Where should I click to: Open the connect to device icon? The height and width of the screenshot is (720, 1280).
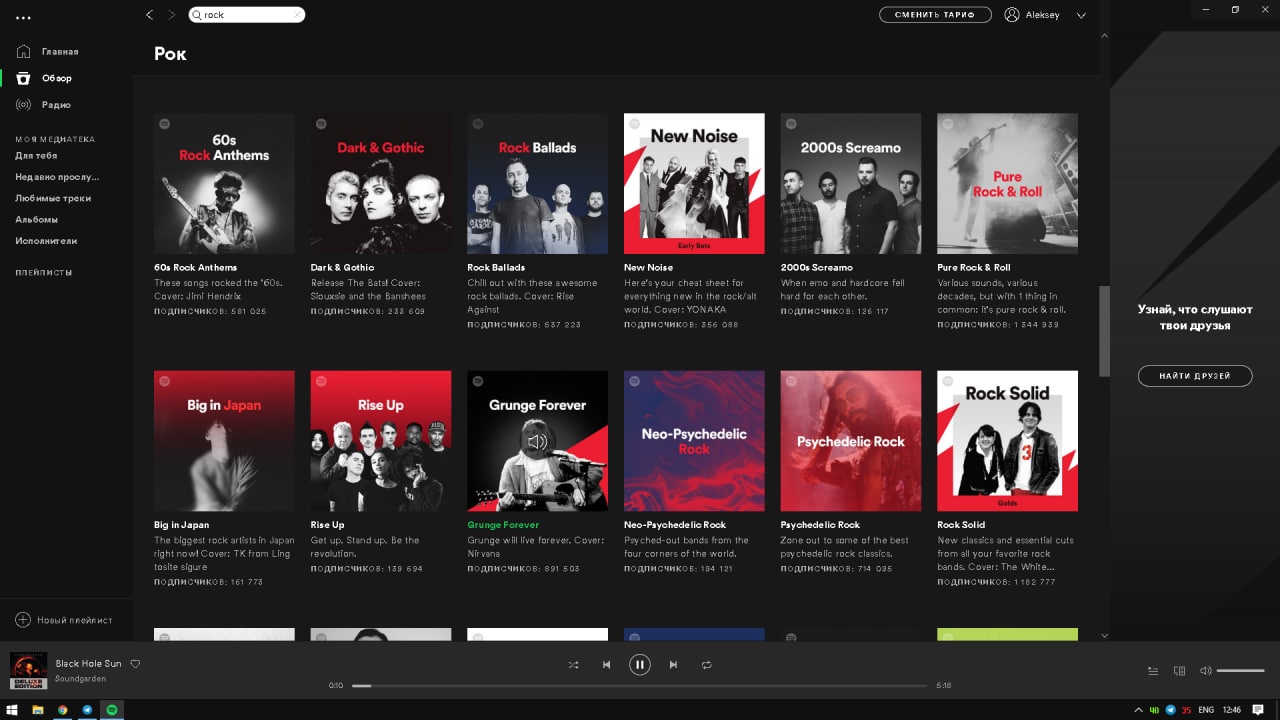(1179, 671)
